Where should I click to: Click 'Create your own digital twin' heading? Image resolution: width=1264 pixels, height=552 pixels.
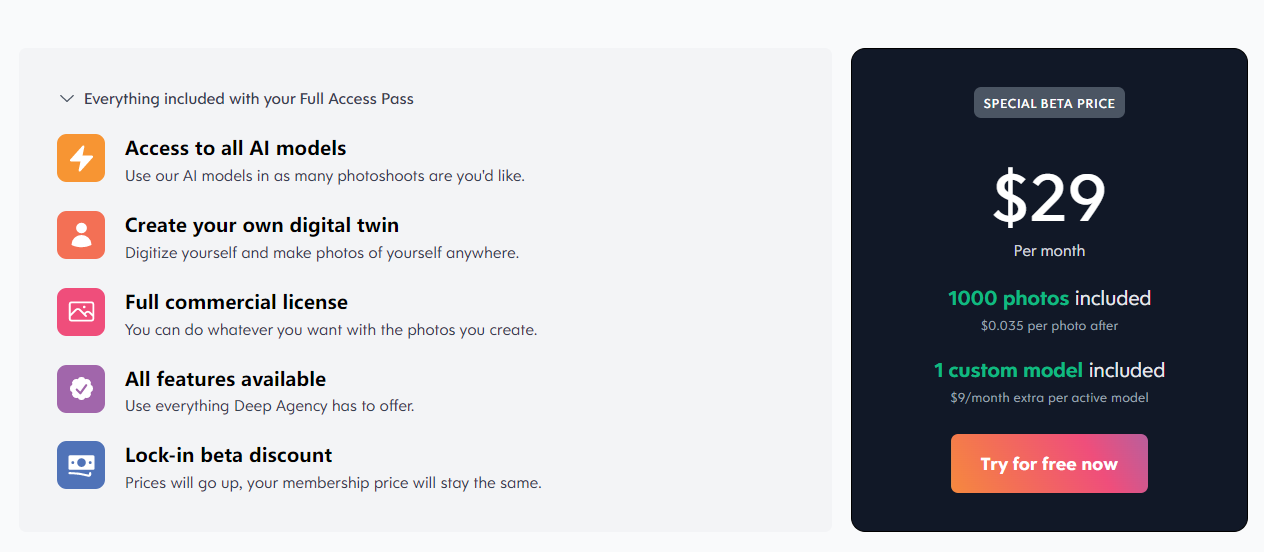pyautogui.click(x=261, y=225)
